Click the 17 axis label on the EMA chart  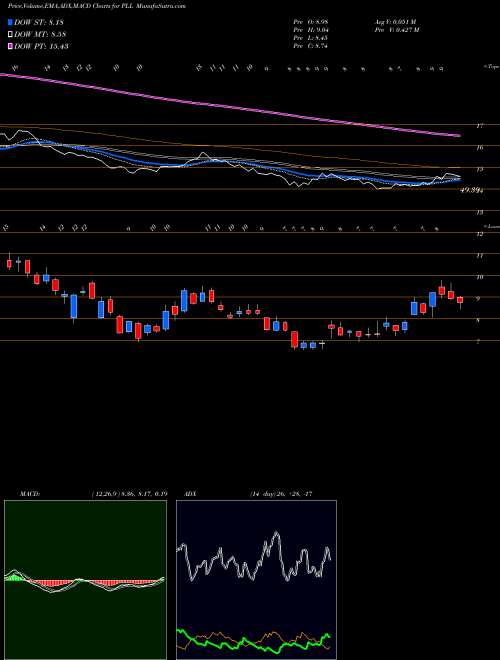click(480, 125)
